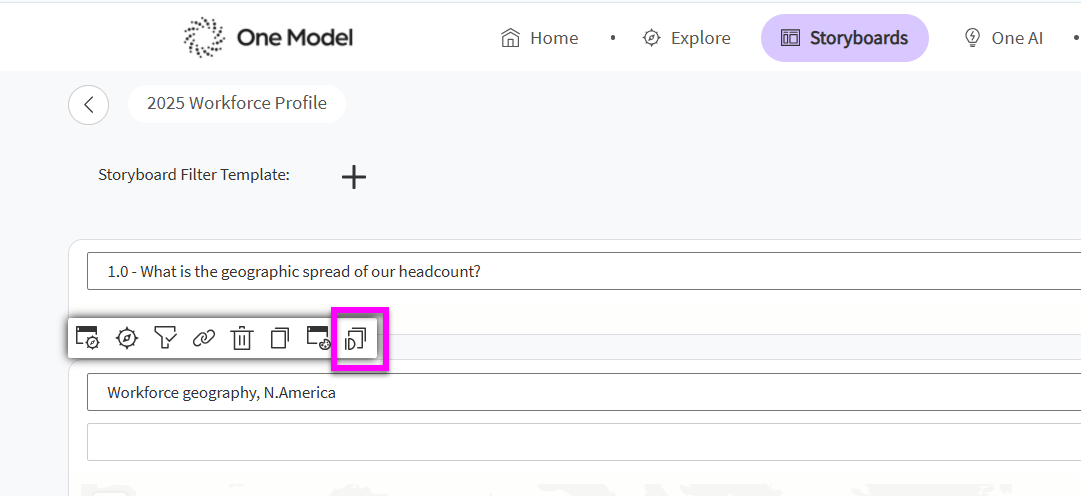The height and width of the screenshot is (496, 1081).
Task: Click the back arrow button
Action: pos(88,105)
